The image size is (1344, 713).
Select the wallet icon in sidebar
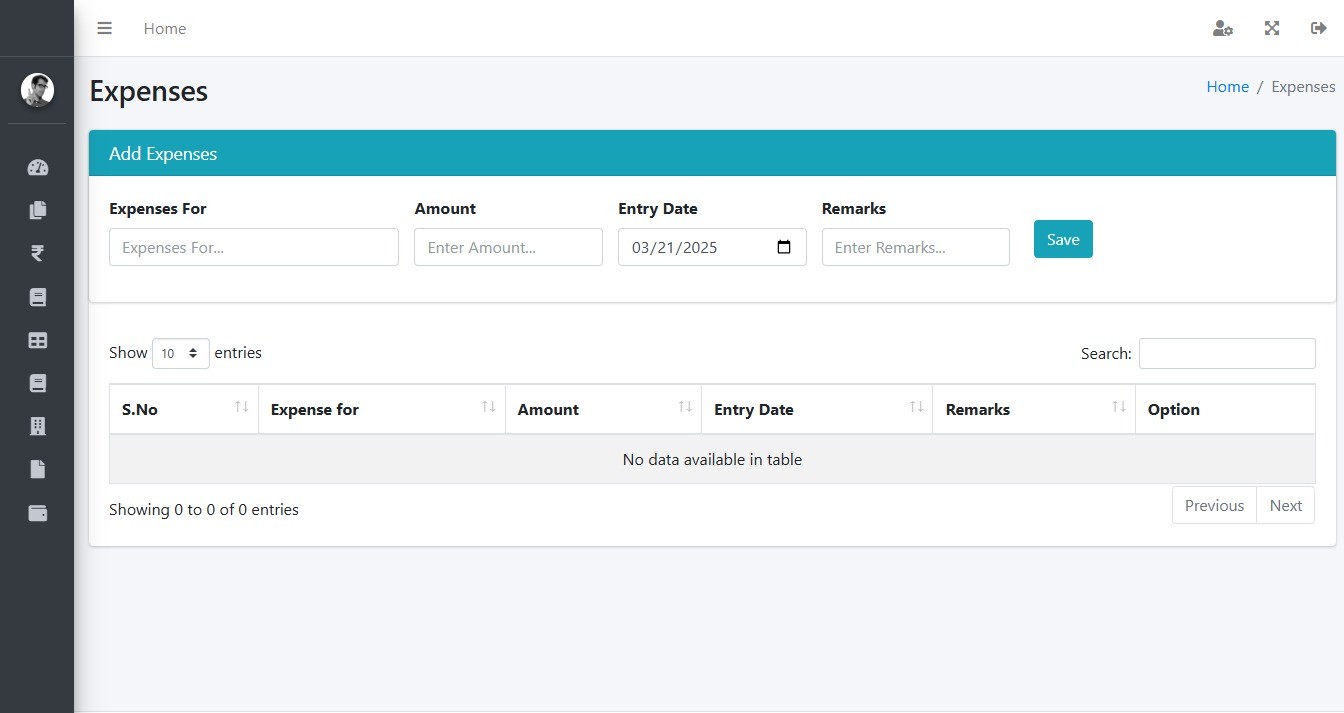click(x=37, y=513)
